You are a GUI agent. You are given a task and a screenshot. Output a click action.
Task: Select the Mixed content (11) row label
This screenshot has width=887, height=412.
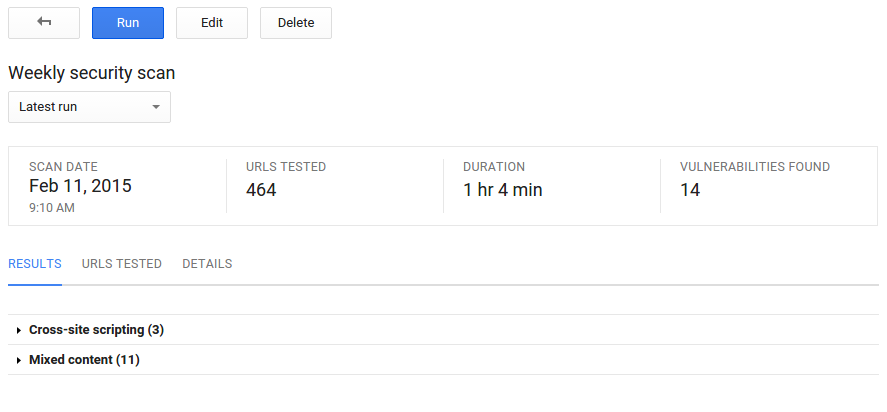[x=84, y=360]
